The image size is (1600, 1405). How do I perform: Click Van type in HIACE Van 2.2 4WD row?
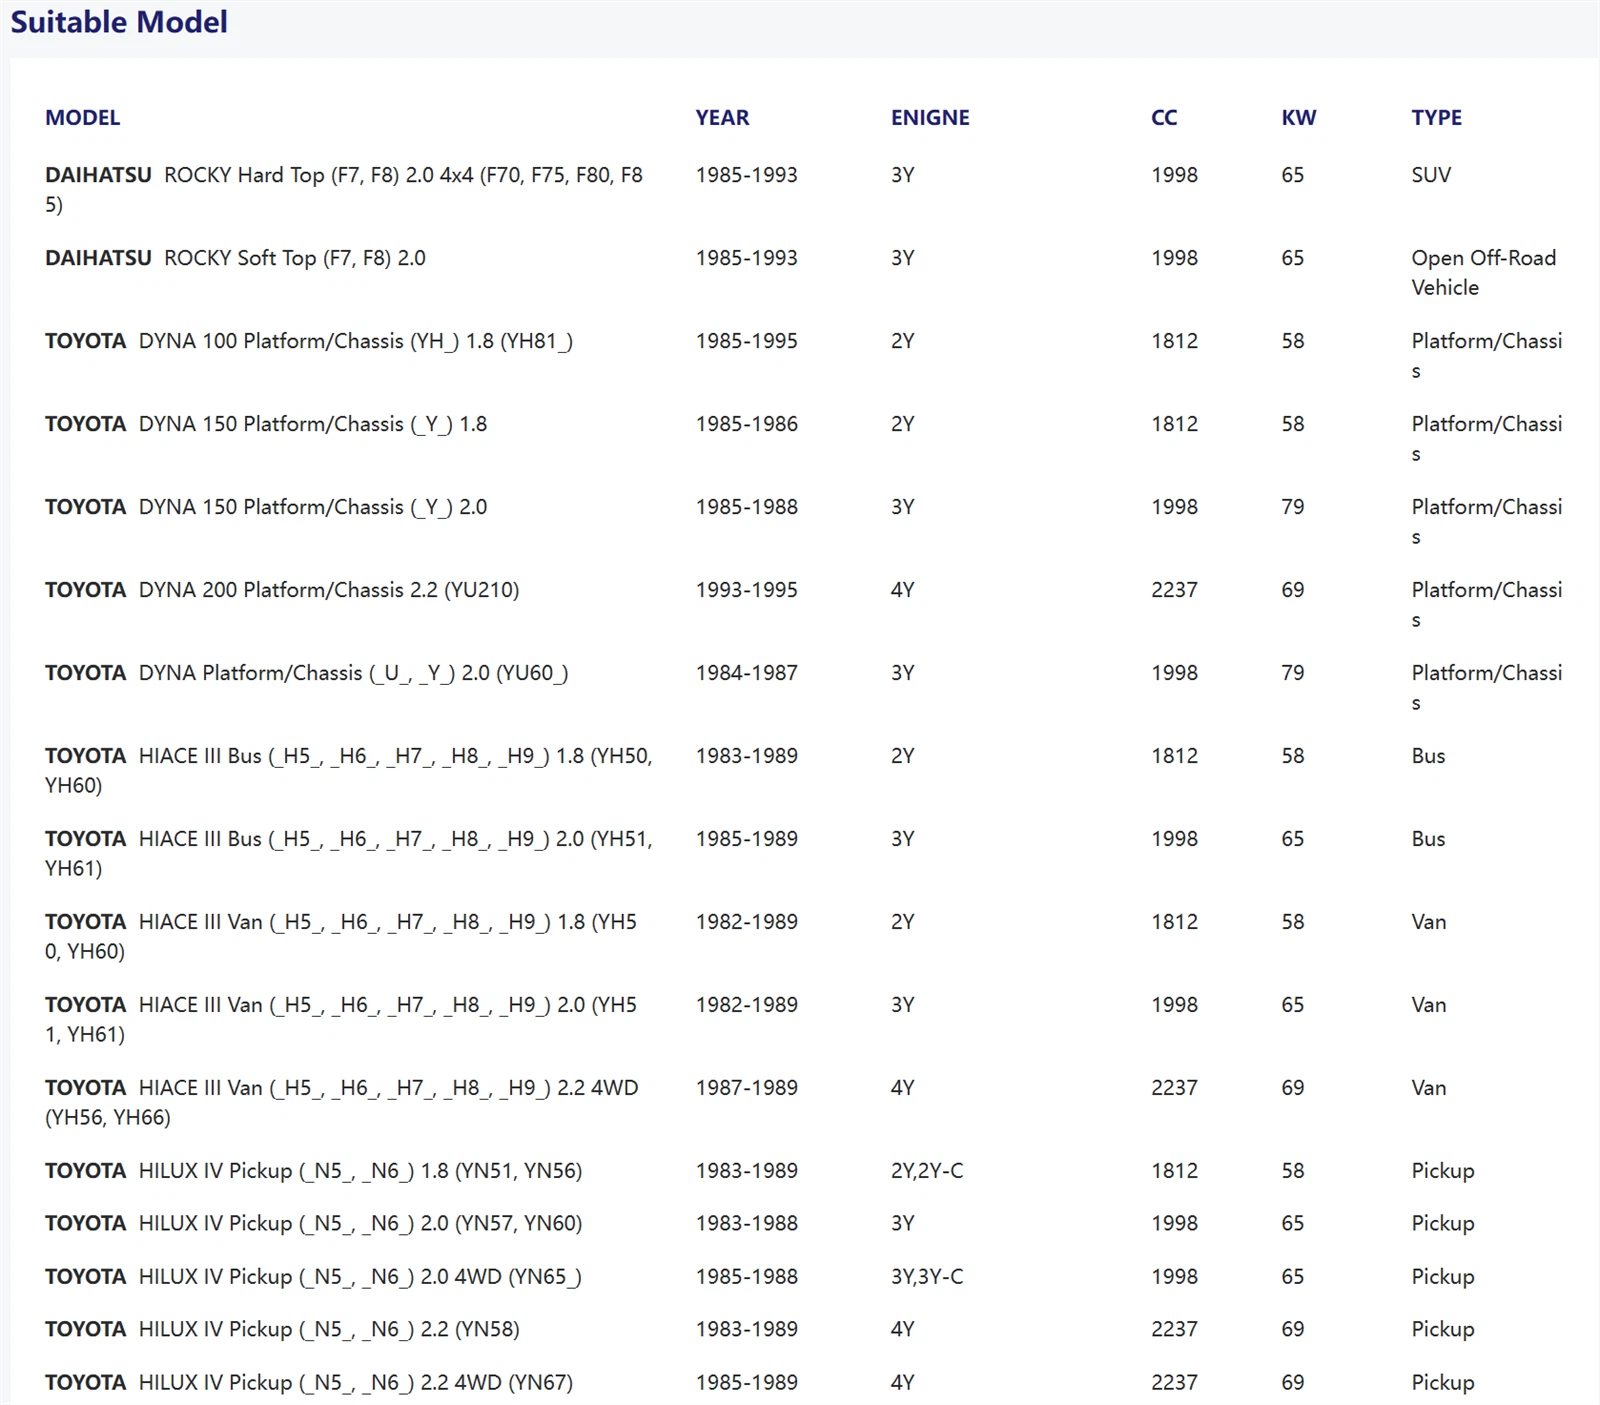[1429, 1088]
